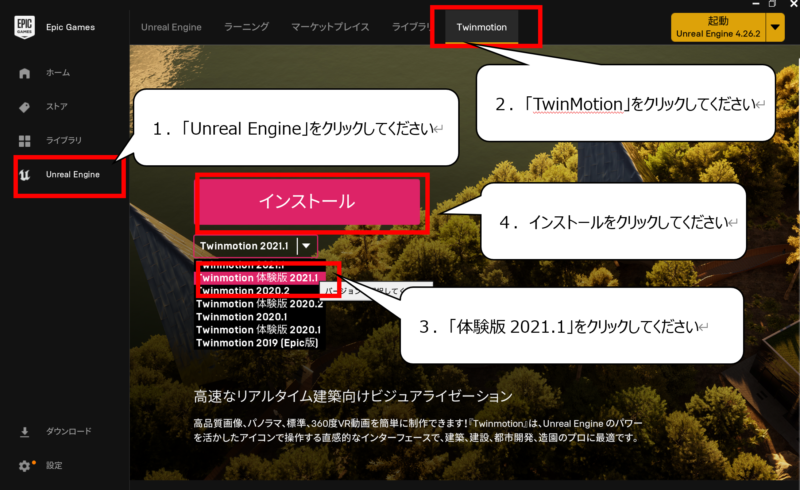Open 設定 label in the sidebar
Screen dimensions: 800x490
pyautogui.click(x=54, y=465)
